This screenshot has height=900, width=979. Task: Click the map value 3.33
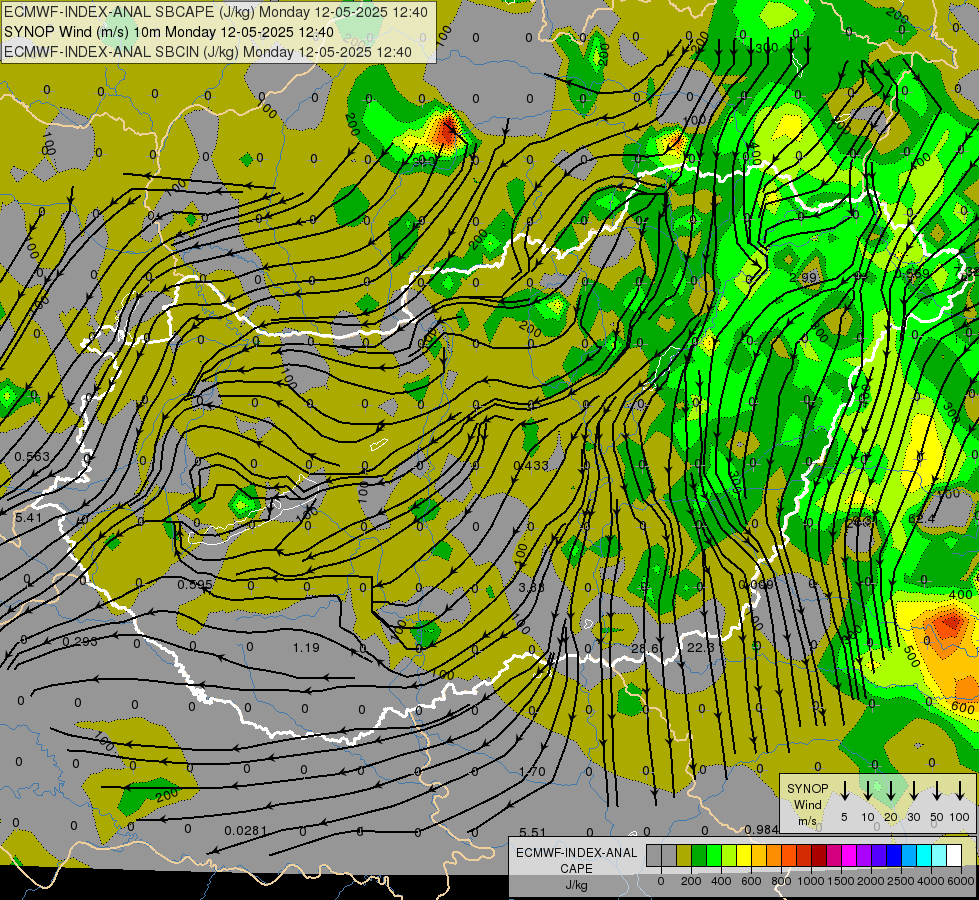(531, 588)
